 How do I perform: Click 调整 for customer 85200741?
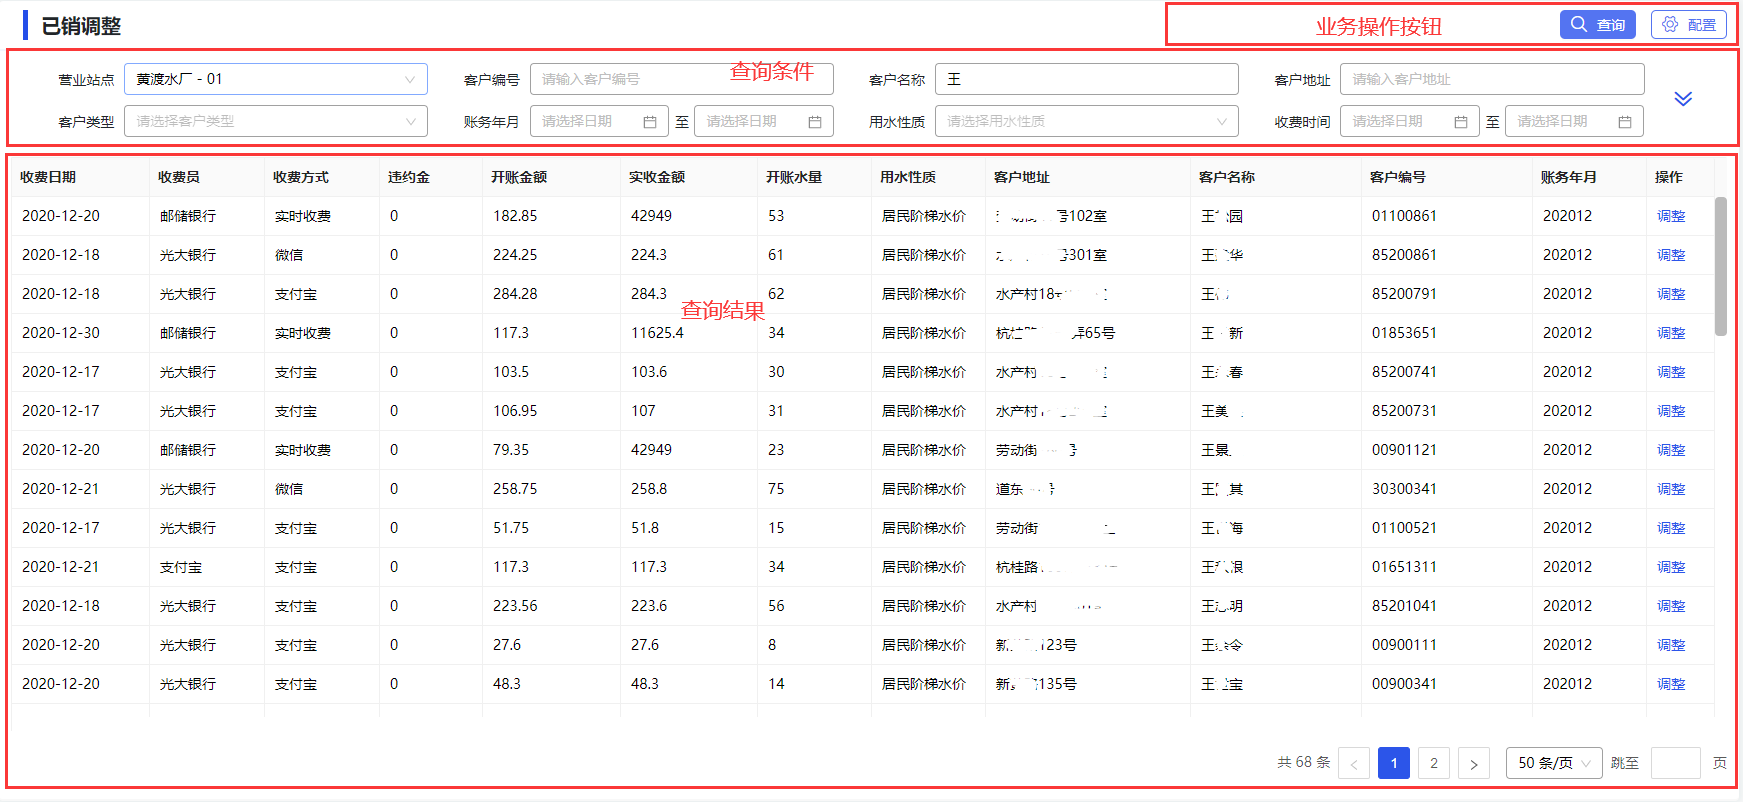[1671, 372]
